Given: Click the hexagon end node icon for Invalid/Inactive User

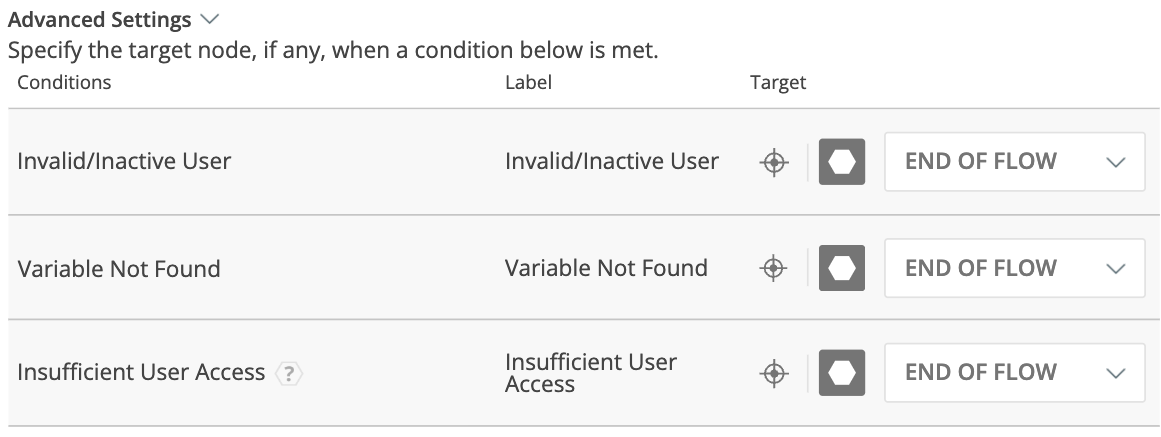Looking at the screenshot, I should pyautogui.click(x=842, y=162).
